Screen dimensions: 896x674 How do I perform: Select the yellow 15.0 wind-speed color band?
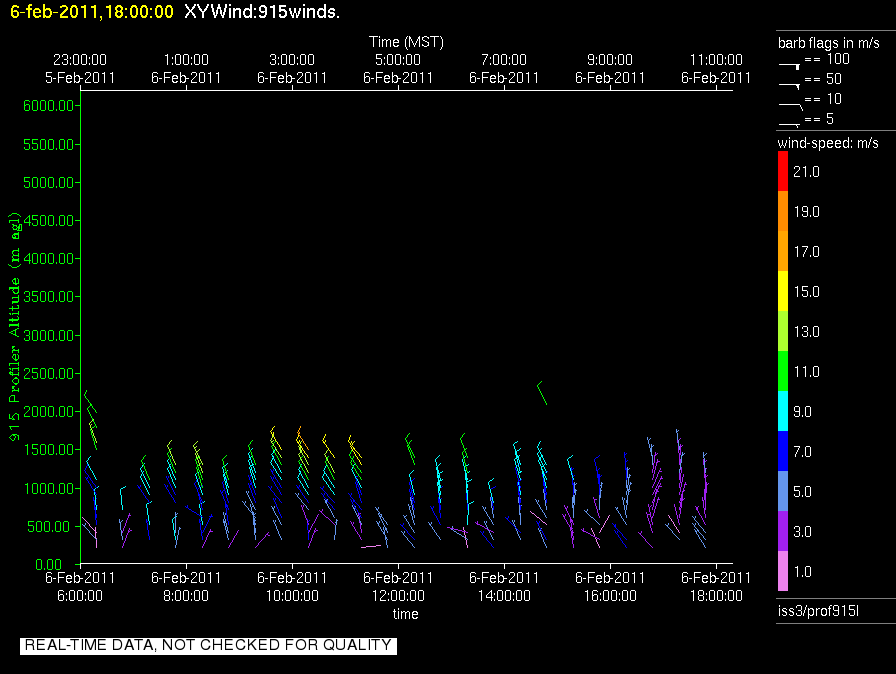[x=783, y=292]
